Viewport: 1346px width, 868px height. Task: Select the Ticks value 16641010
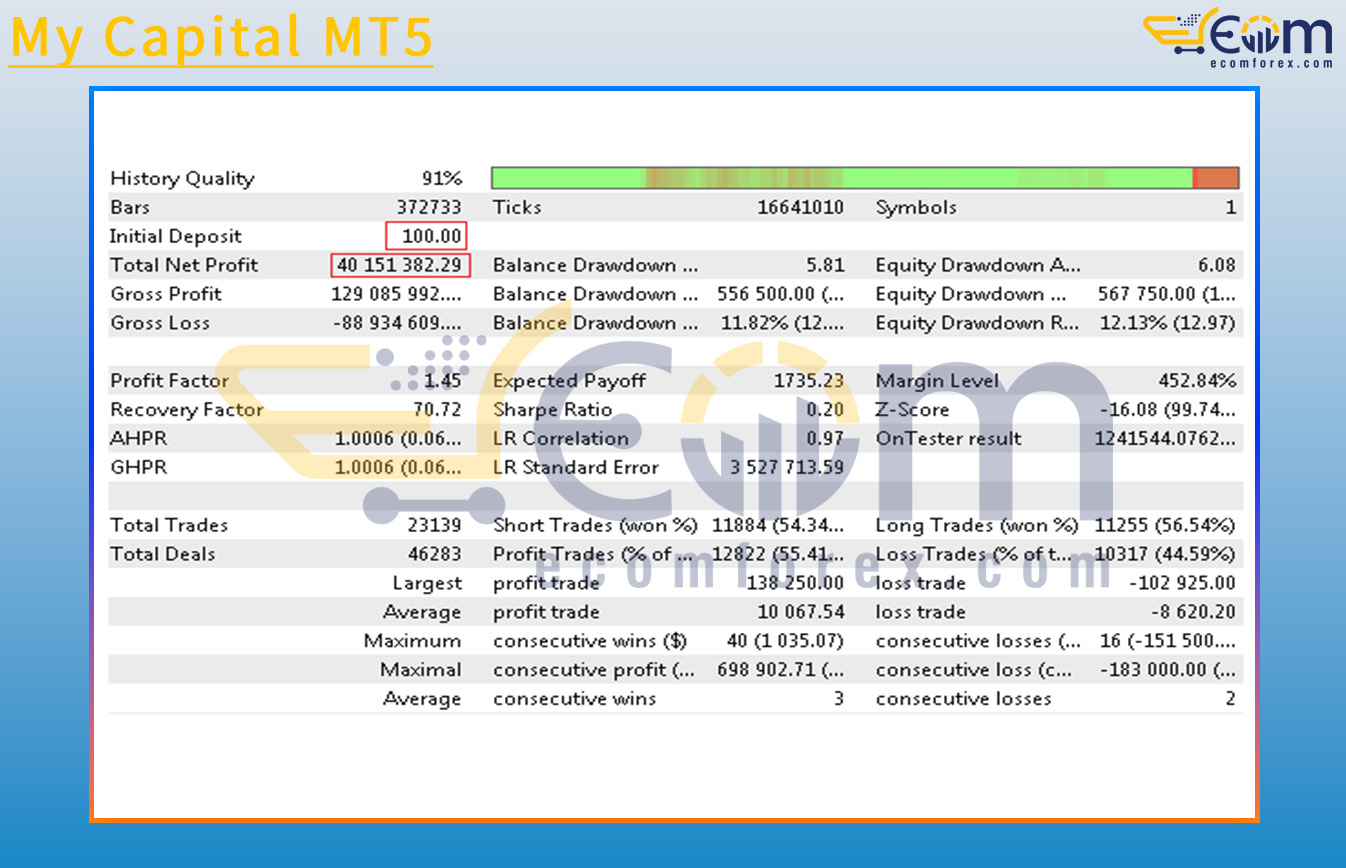click(800, 208)
